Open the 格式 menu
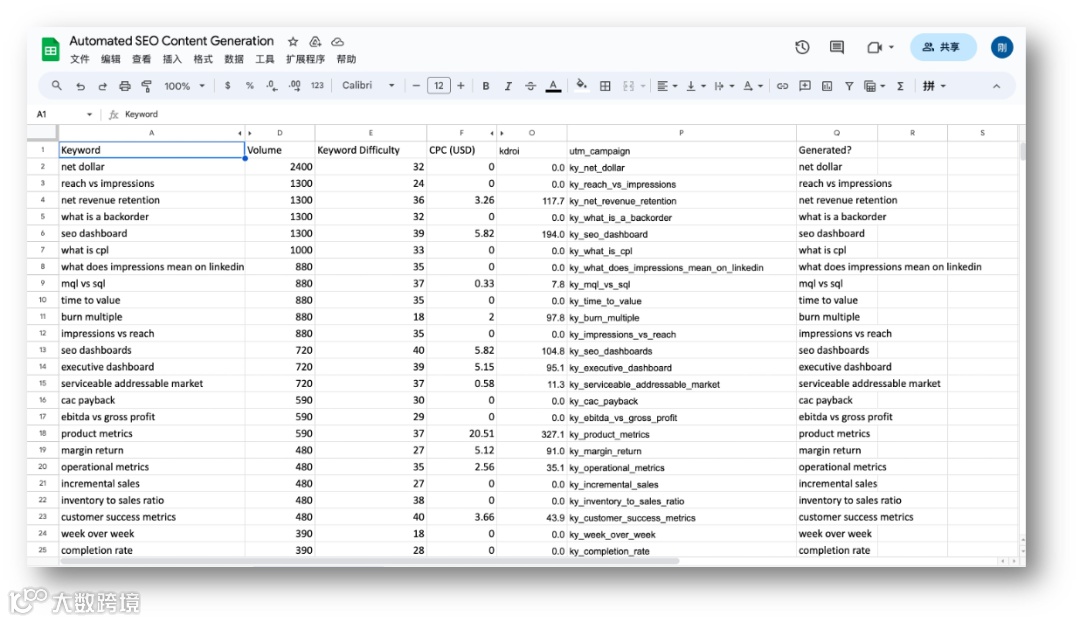 click(203, 59)
